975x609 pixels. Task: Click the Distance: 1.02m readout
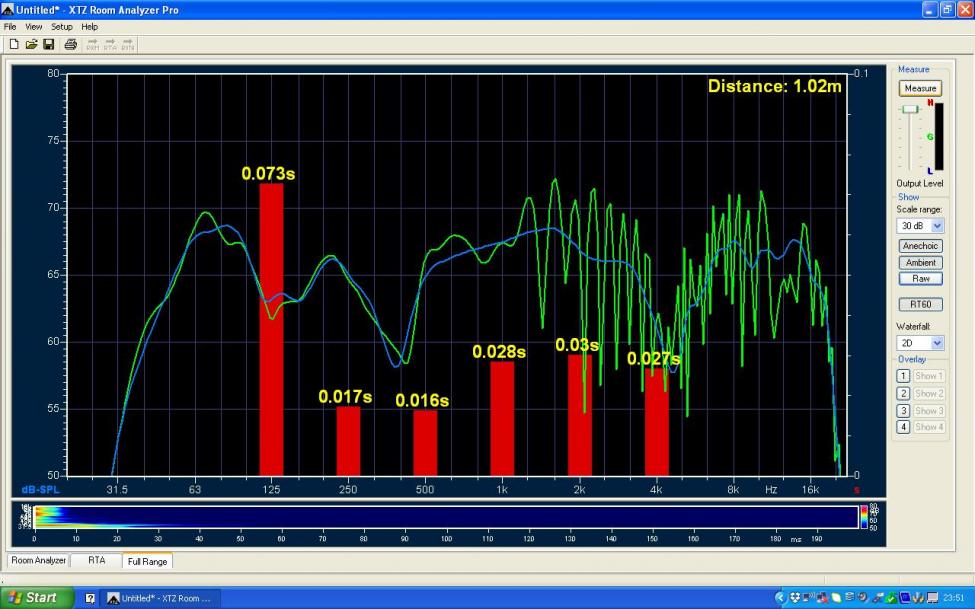[x=774, y=86]
